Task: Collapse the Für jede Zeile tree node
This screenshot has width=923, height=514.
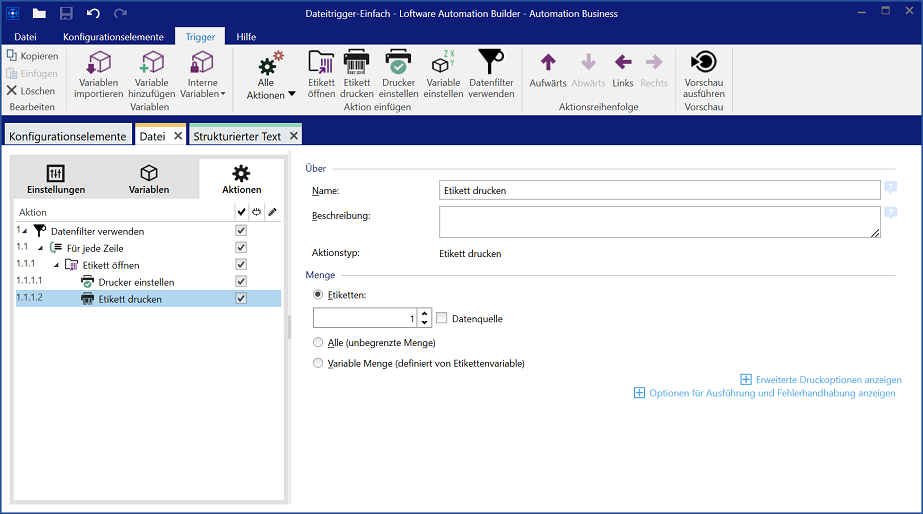Action: pos(41,248)
